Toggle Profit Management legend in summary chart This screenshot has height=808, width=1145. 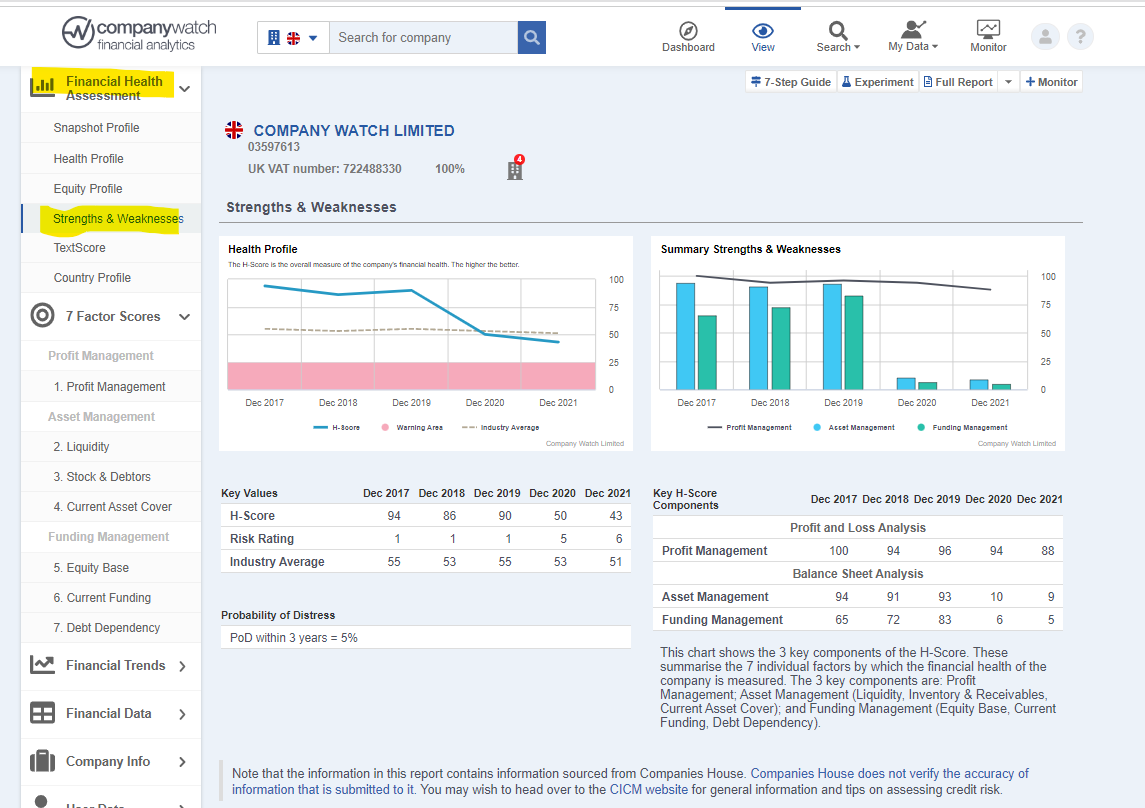coord(749,428)
